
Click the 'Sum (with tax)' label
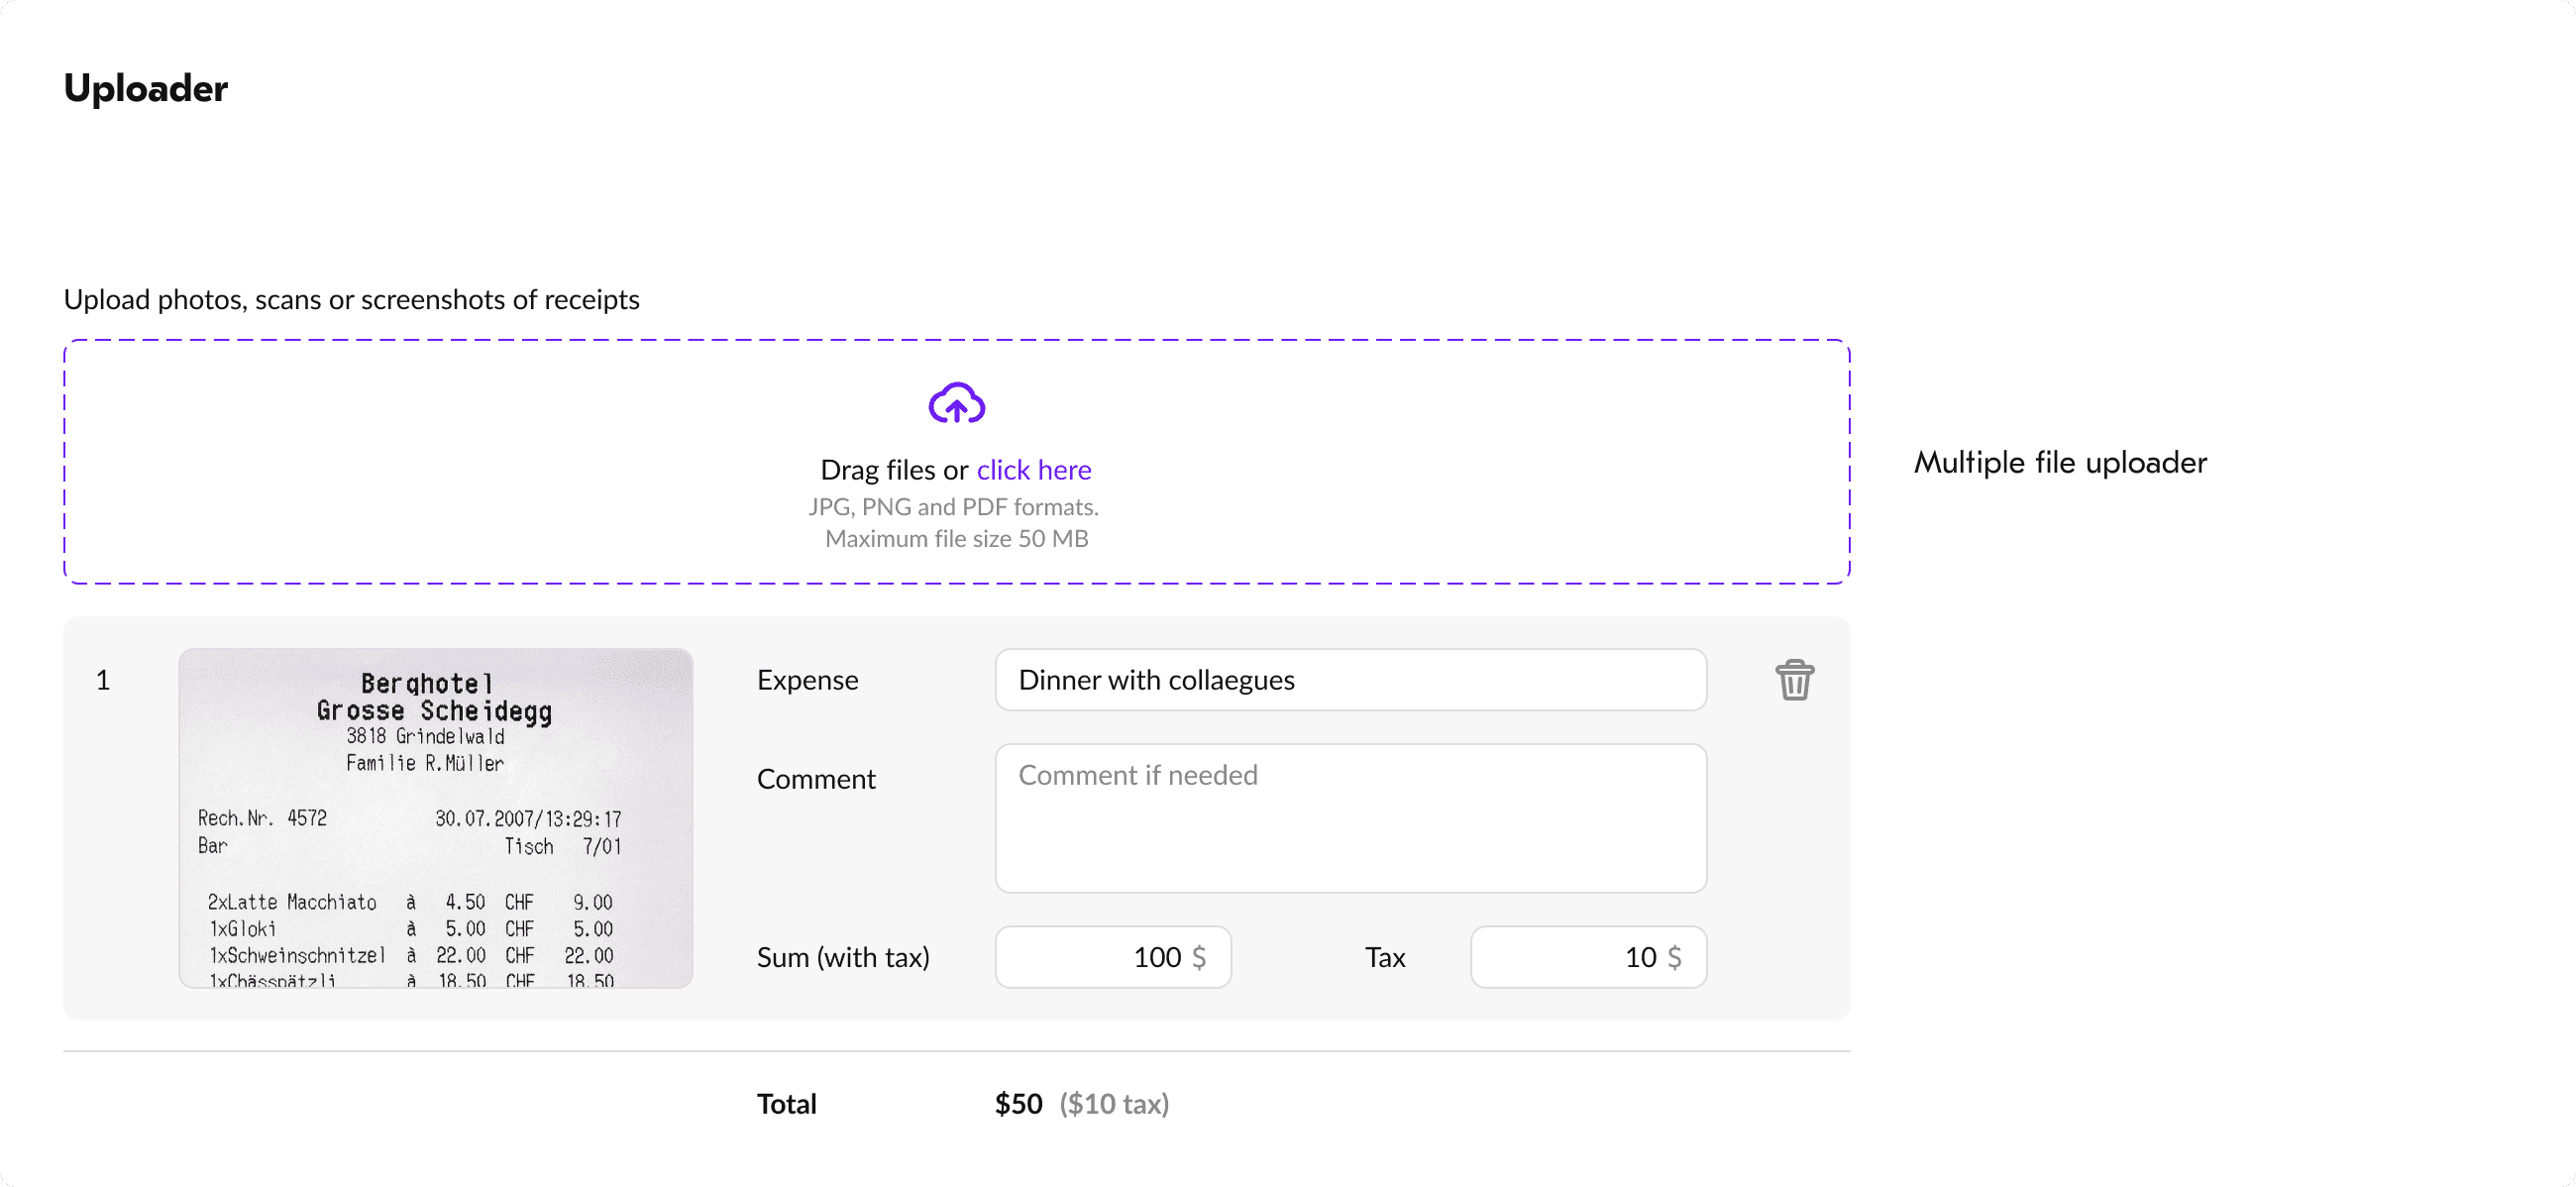tap(842, 958)
